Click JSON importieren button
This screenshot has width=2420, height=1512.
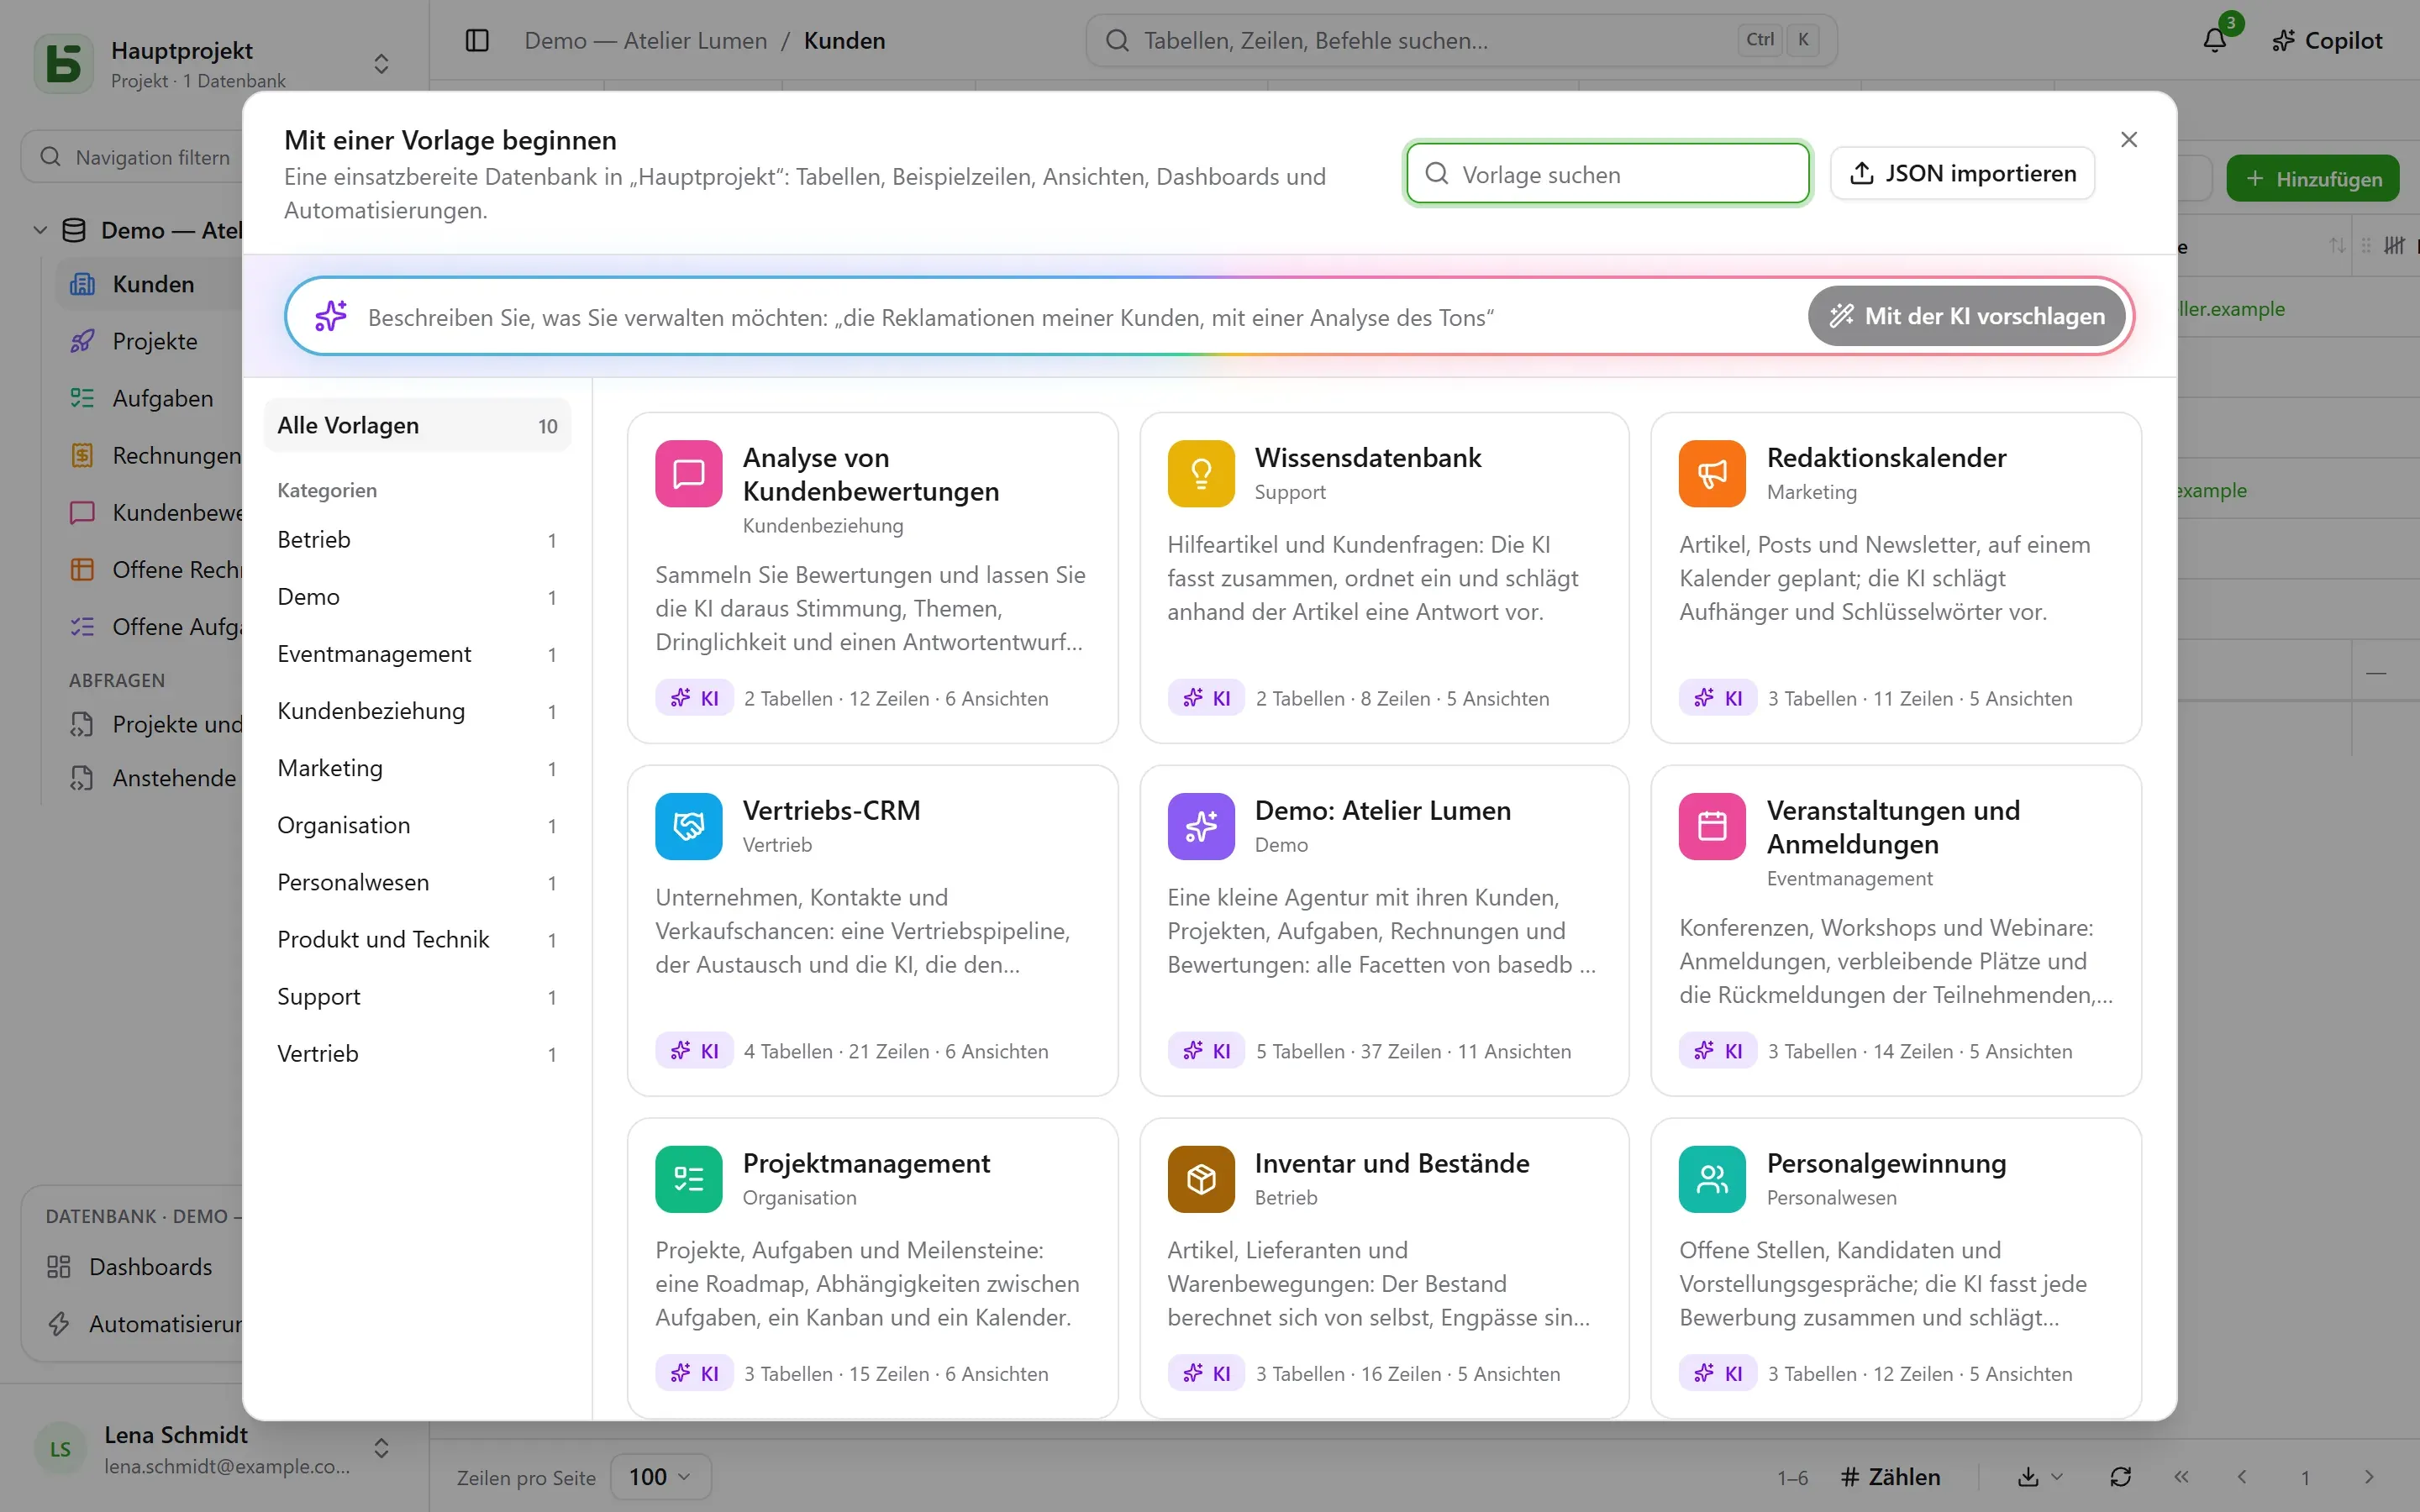click(1962, 173)
